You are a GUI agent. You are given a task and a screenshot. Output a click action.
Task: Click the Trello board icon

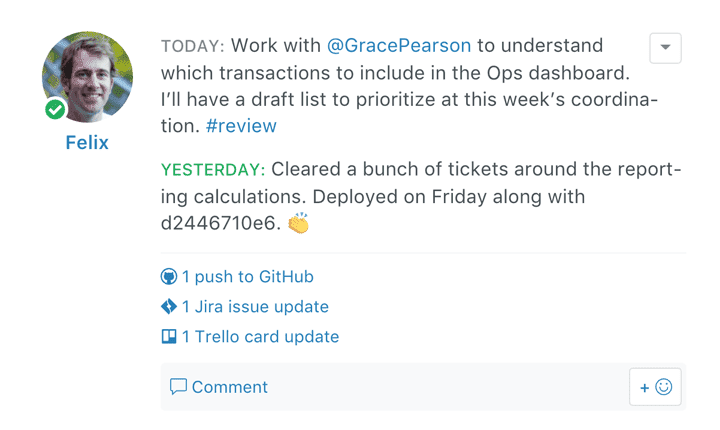coord(169,337)
